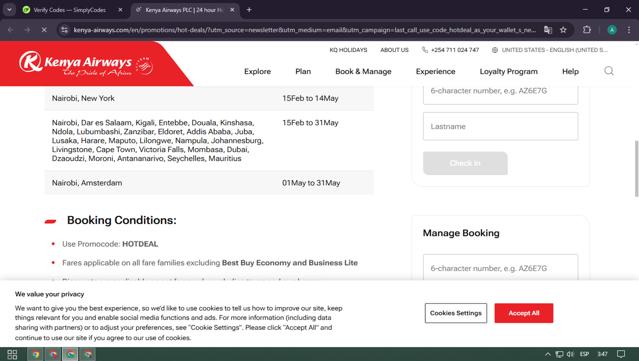Open the Experience menu
The width and height of the screenshot is (639, 361).
(x=435, y=71)
